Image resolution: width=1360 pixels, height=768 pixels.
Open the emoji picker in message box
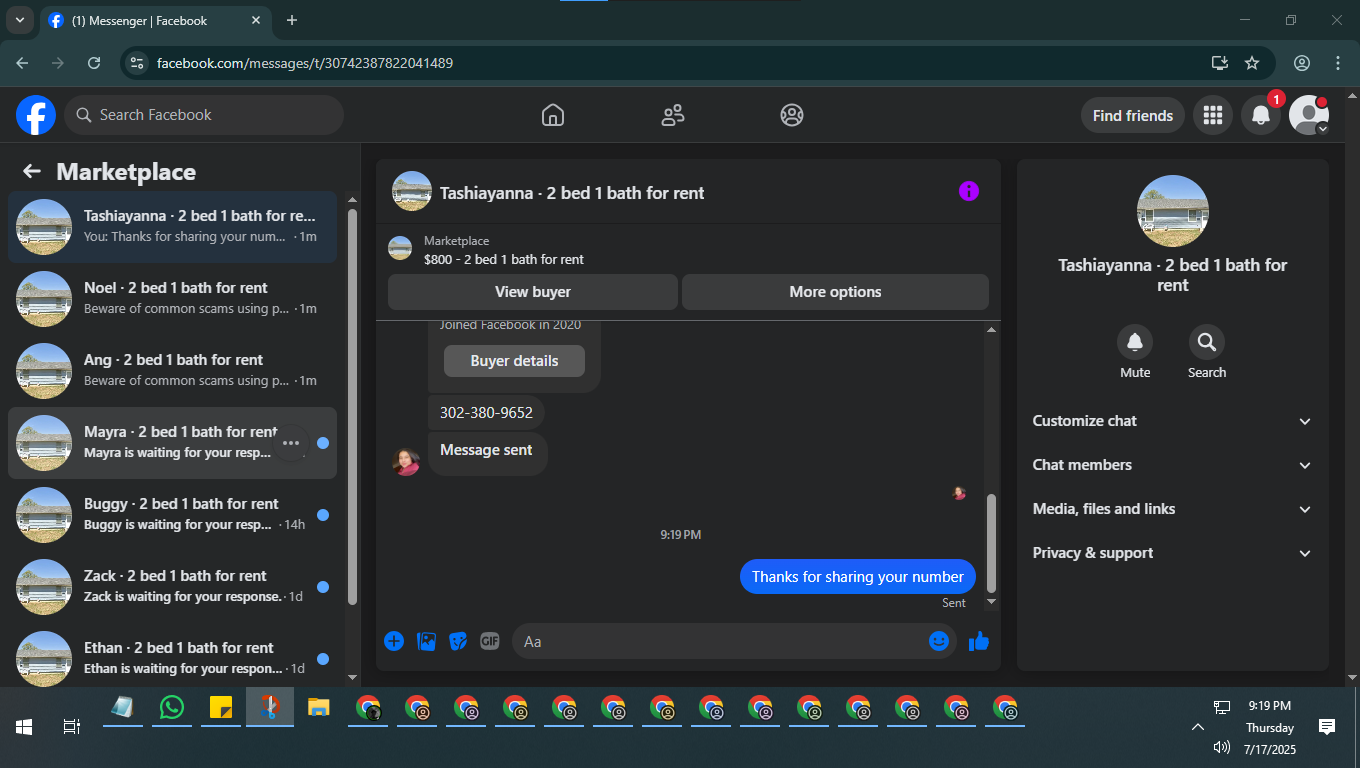(939, 641)
